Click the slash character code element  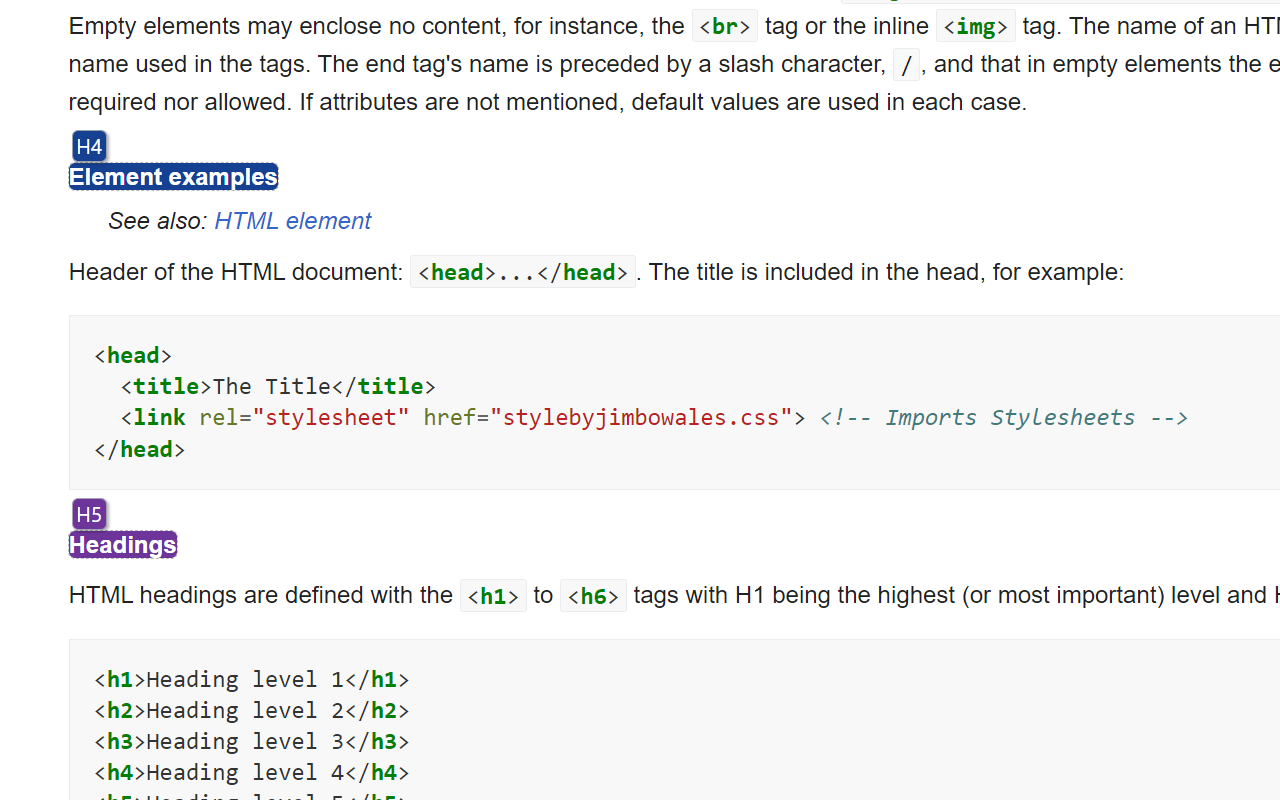point(906,64)
